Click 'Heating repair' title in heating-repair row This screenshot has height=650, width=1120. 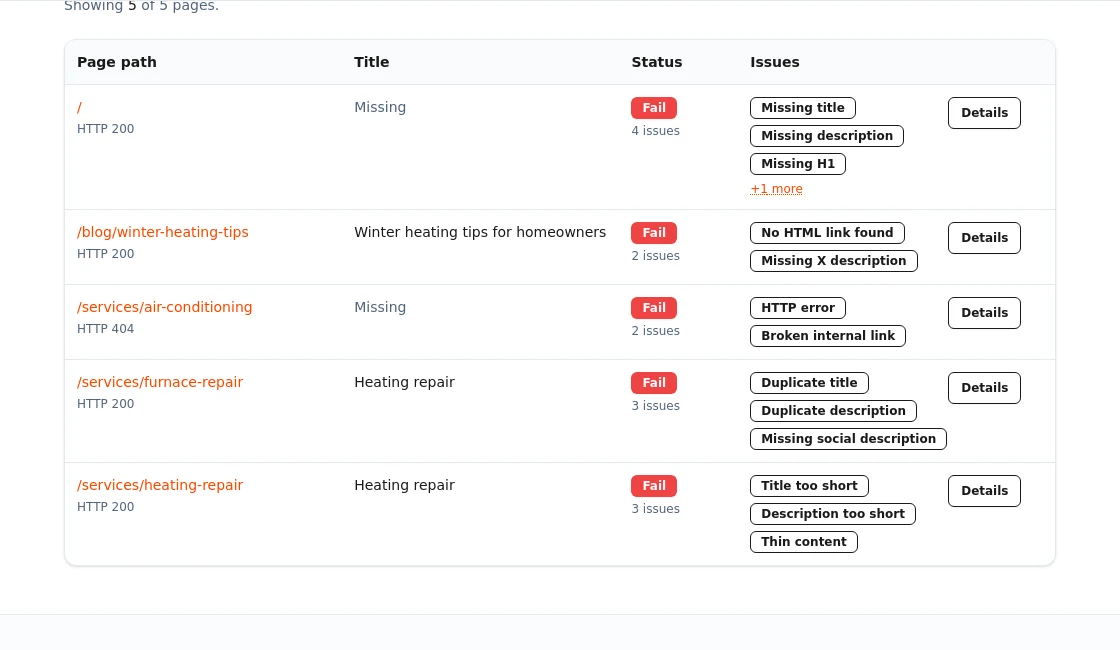(x=404, y=485)
